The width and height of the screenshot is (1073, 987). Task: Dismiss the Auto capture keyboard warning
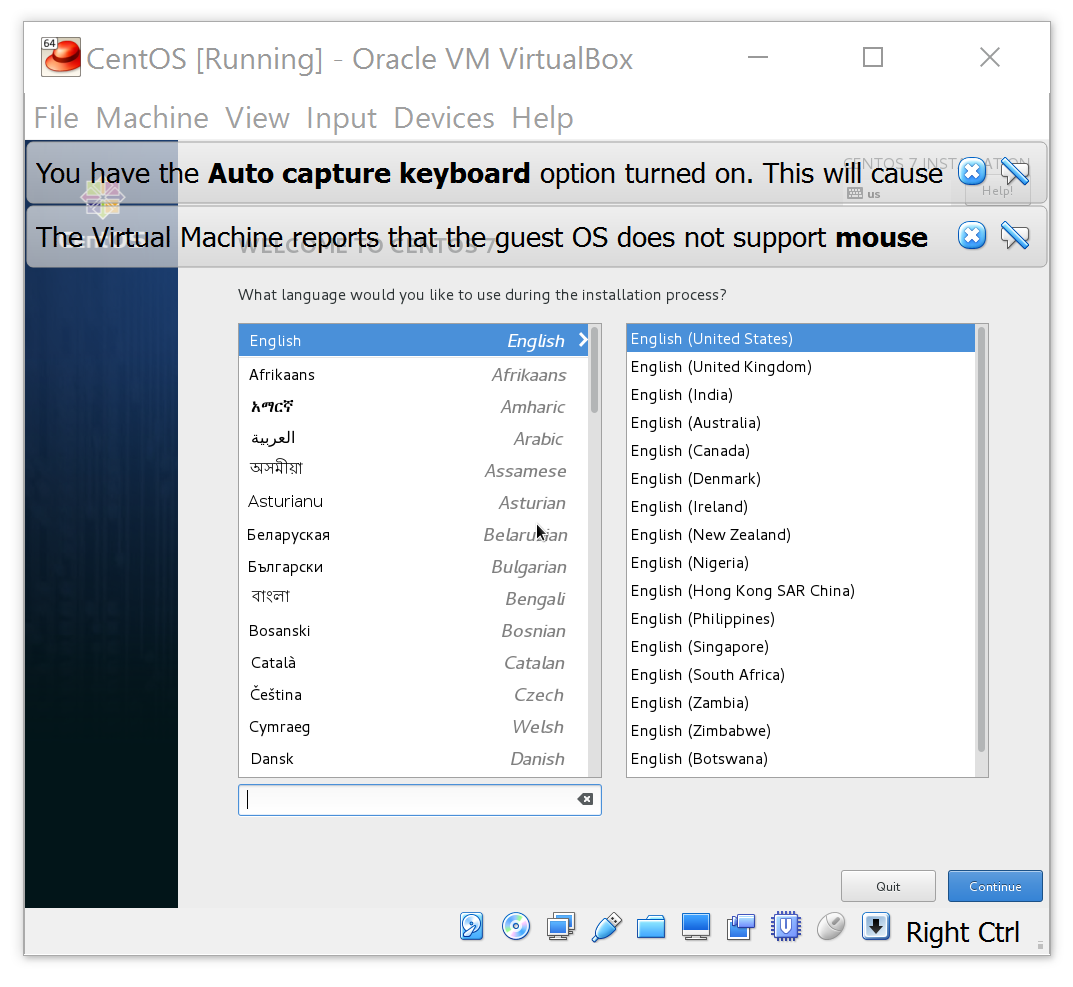pyautogui.click(x=971, y=172)
